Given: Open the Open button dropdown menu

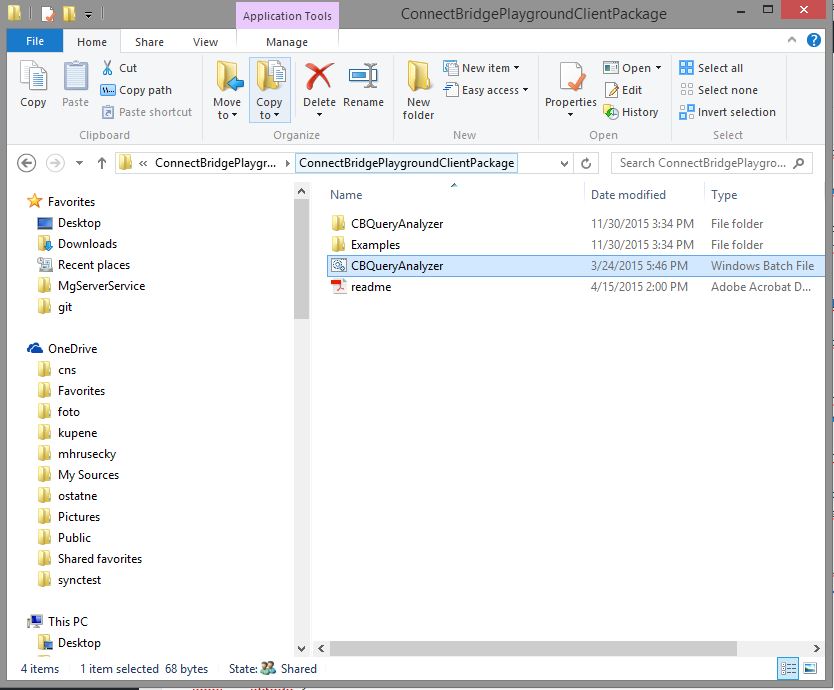Looking at the screenshot, I should coord(658,68).
